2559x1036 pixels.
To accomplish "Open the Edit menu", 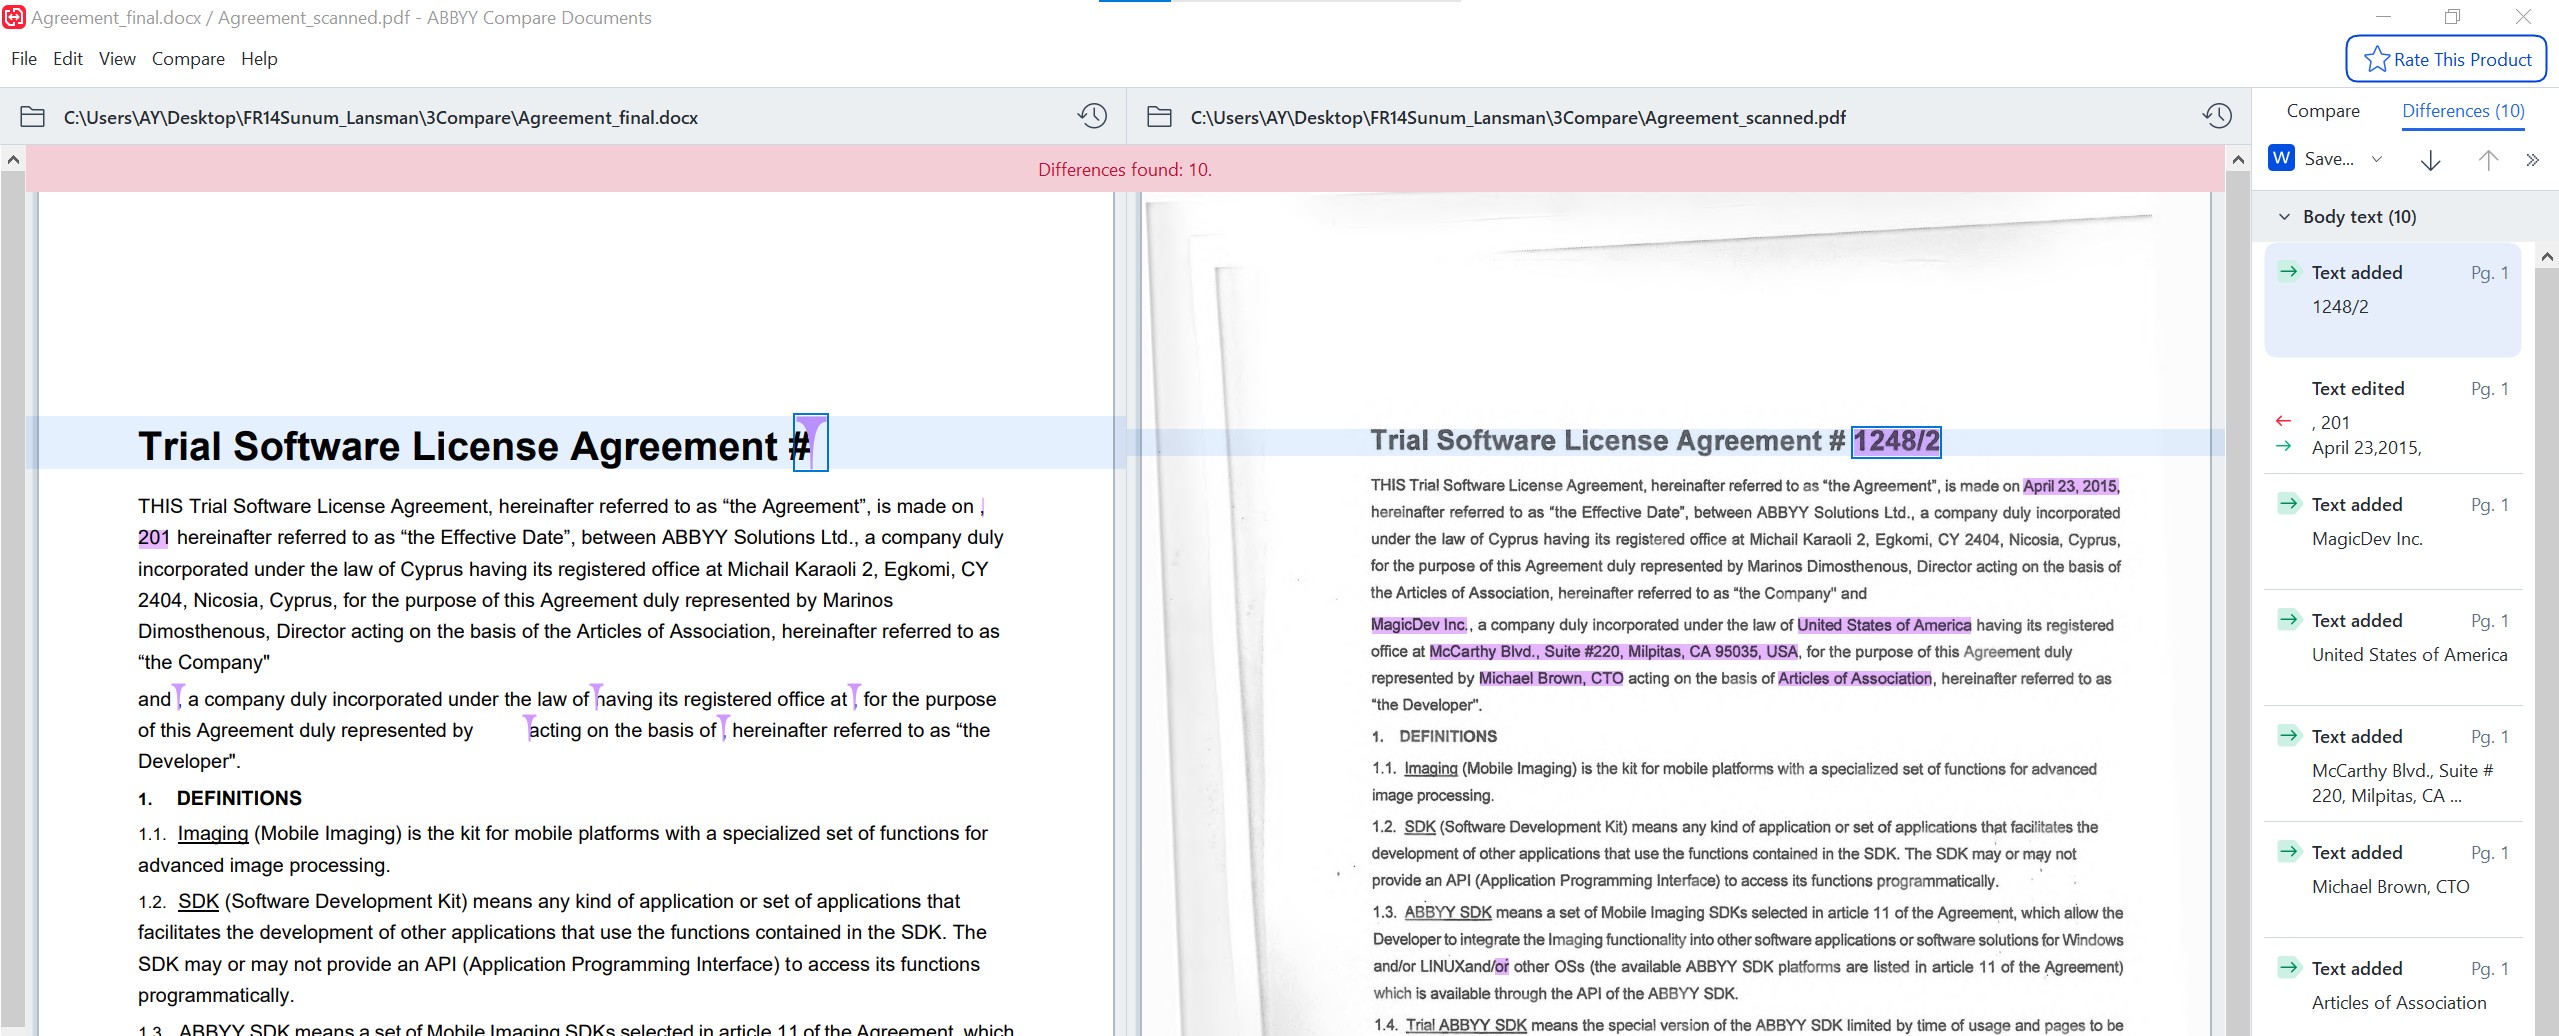I will coord(68,59).
